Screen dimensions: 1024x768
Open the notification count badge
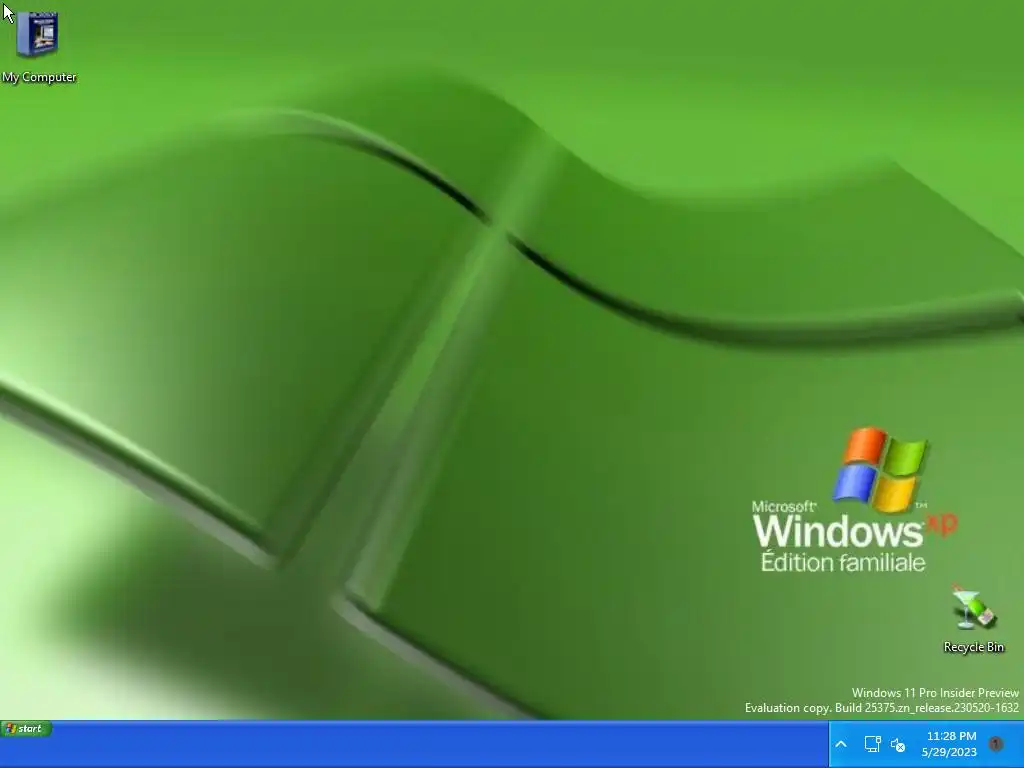[996, 744]
